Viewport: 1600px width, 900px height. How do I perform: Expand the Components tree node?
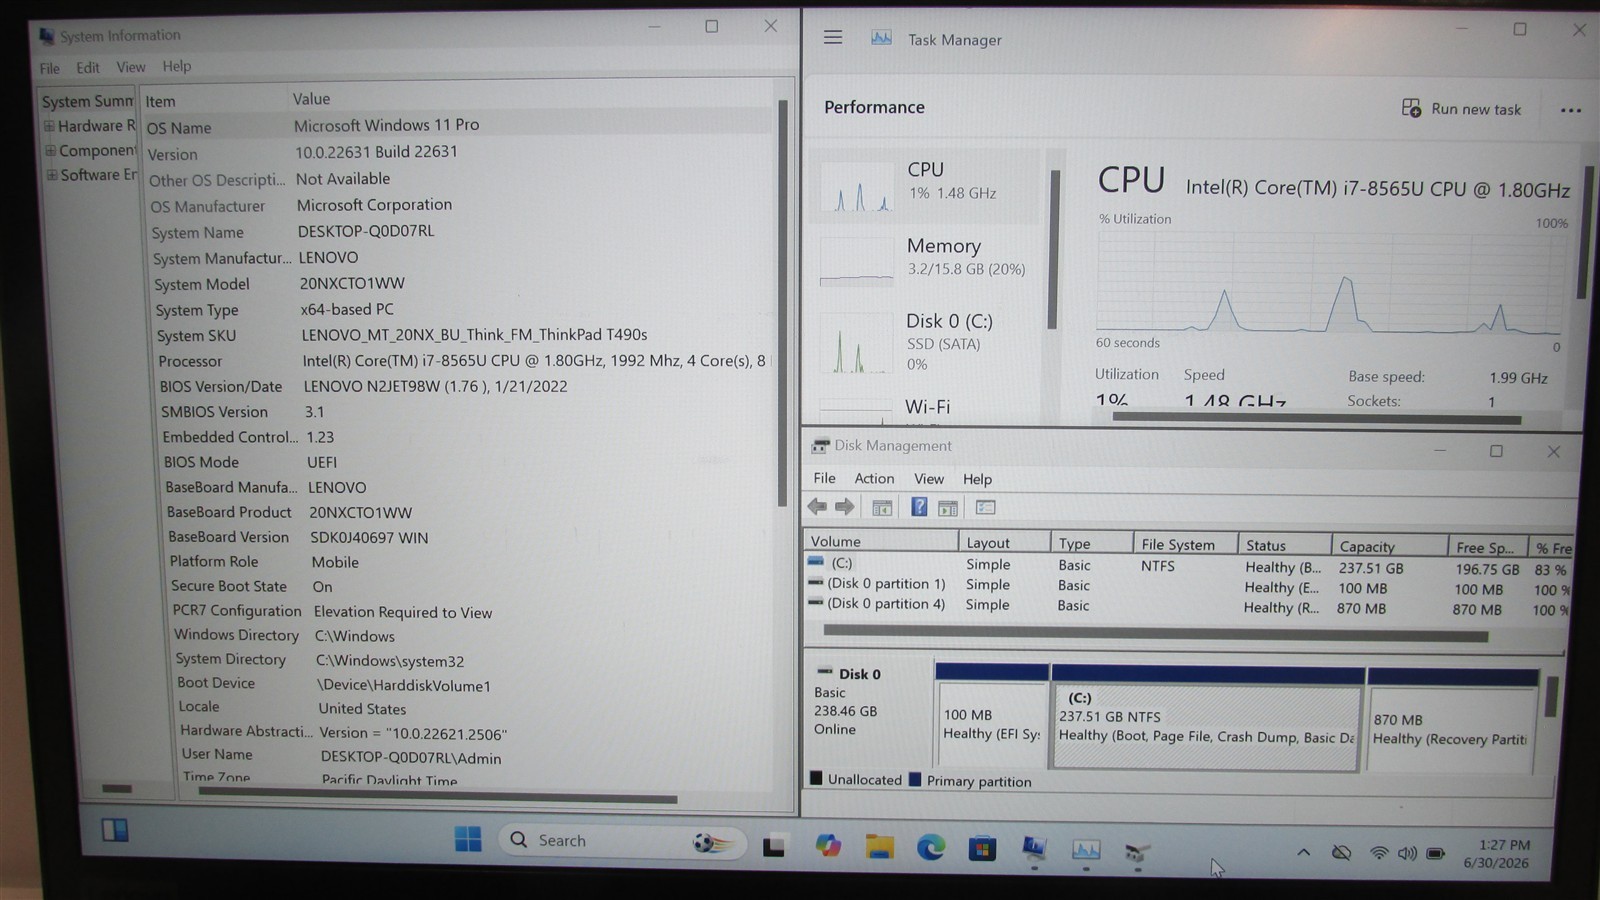(50, 151)
